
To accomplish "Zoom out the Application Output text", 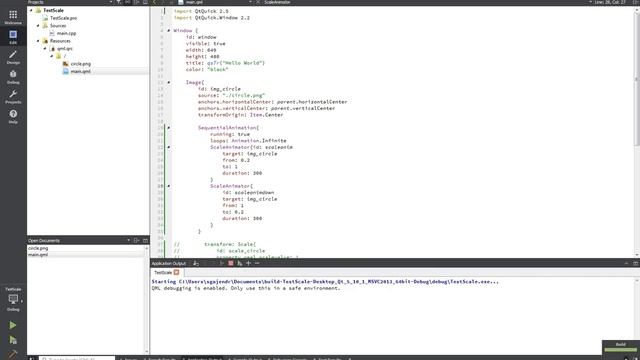I will tap(257, 263).
